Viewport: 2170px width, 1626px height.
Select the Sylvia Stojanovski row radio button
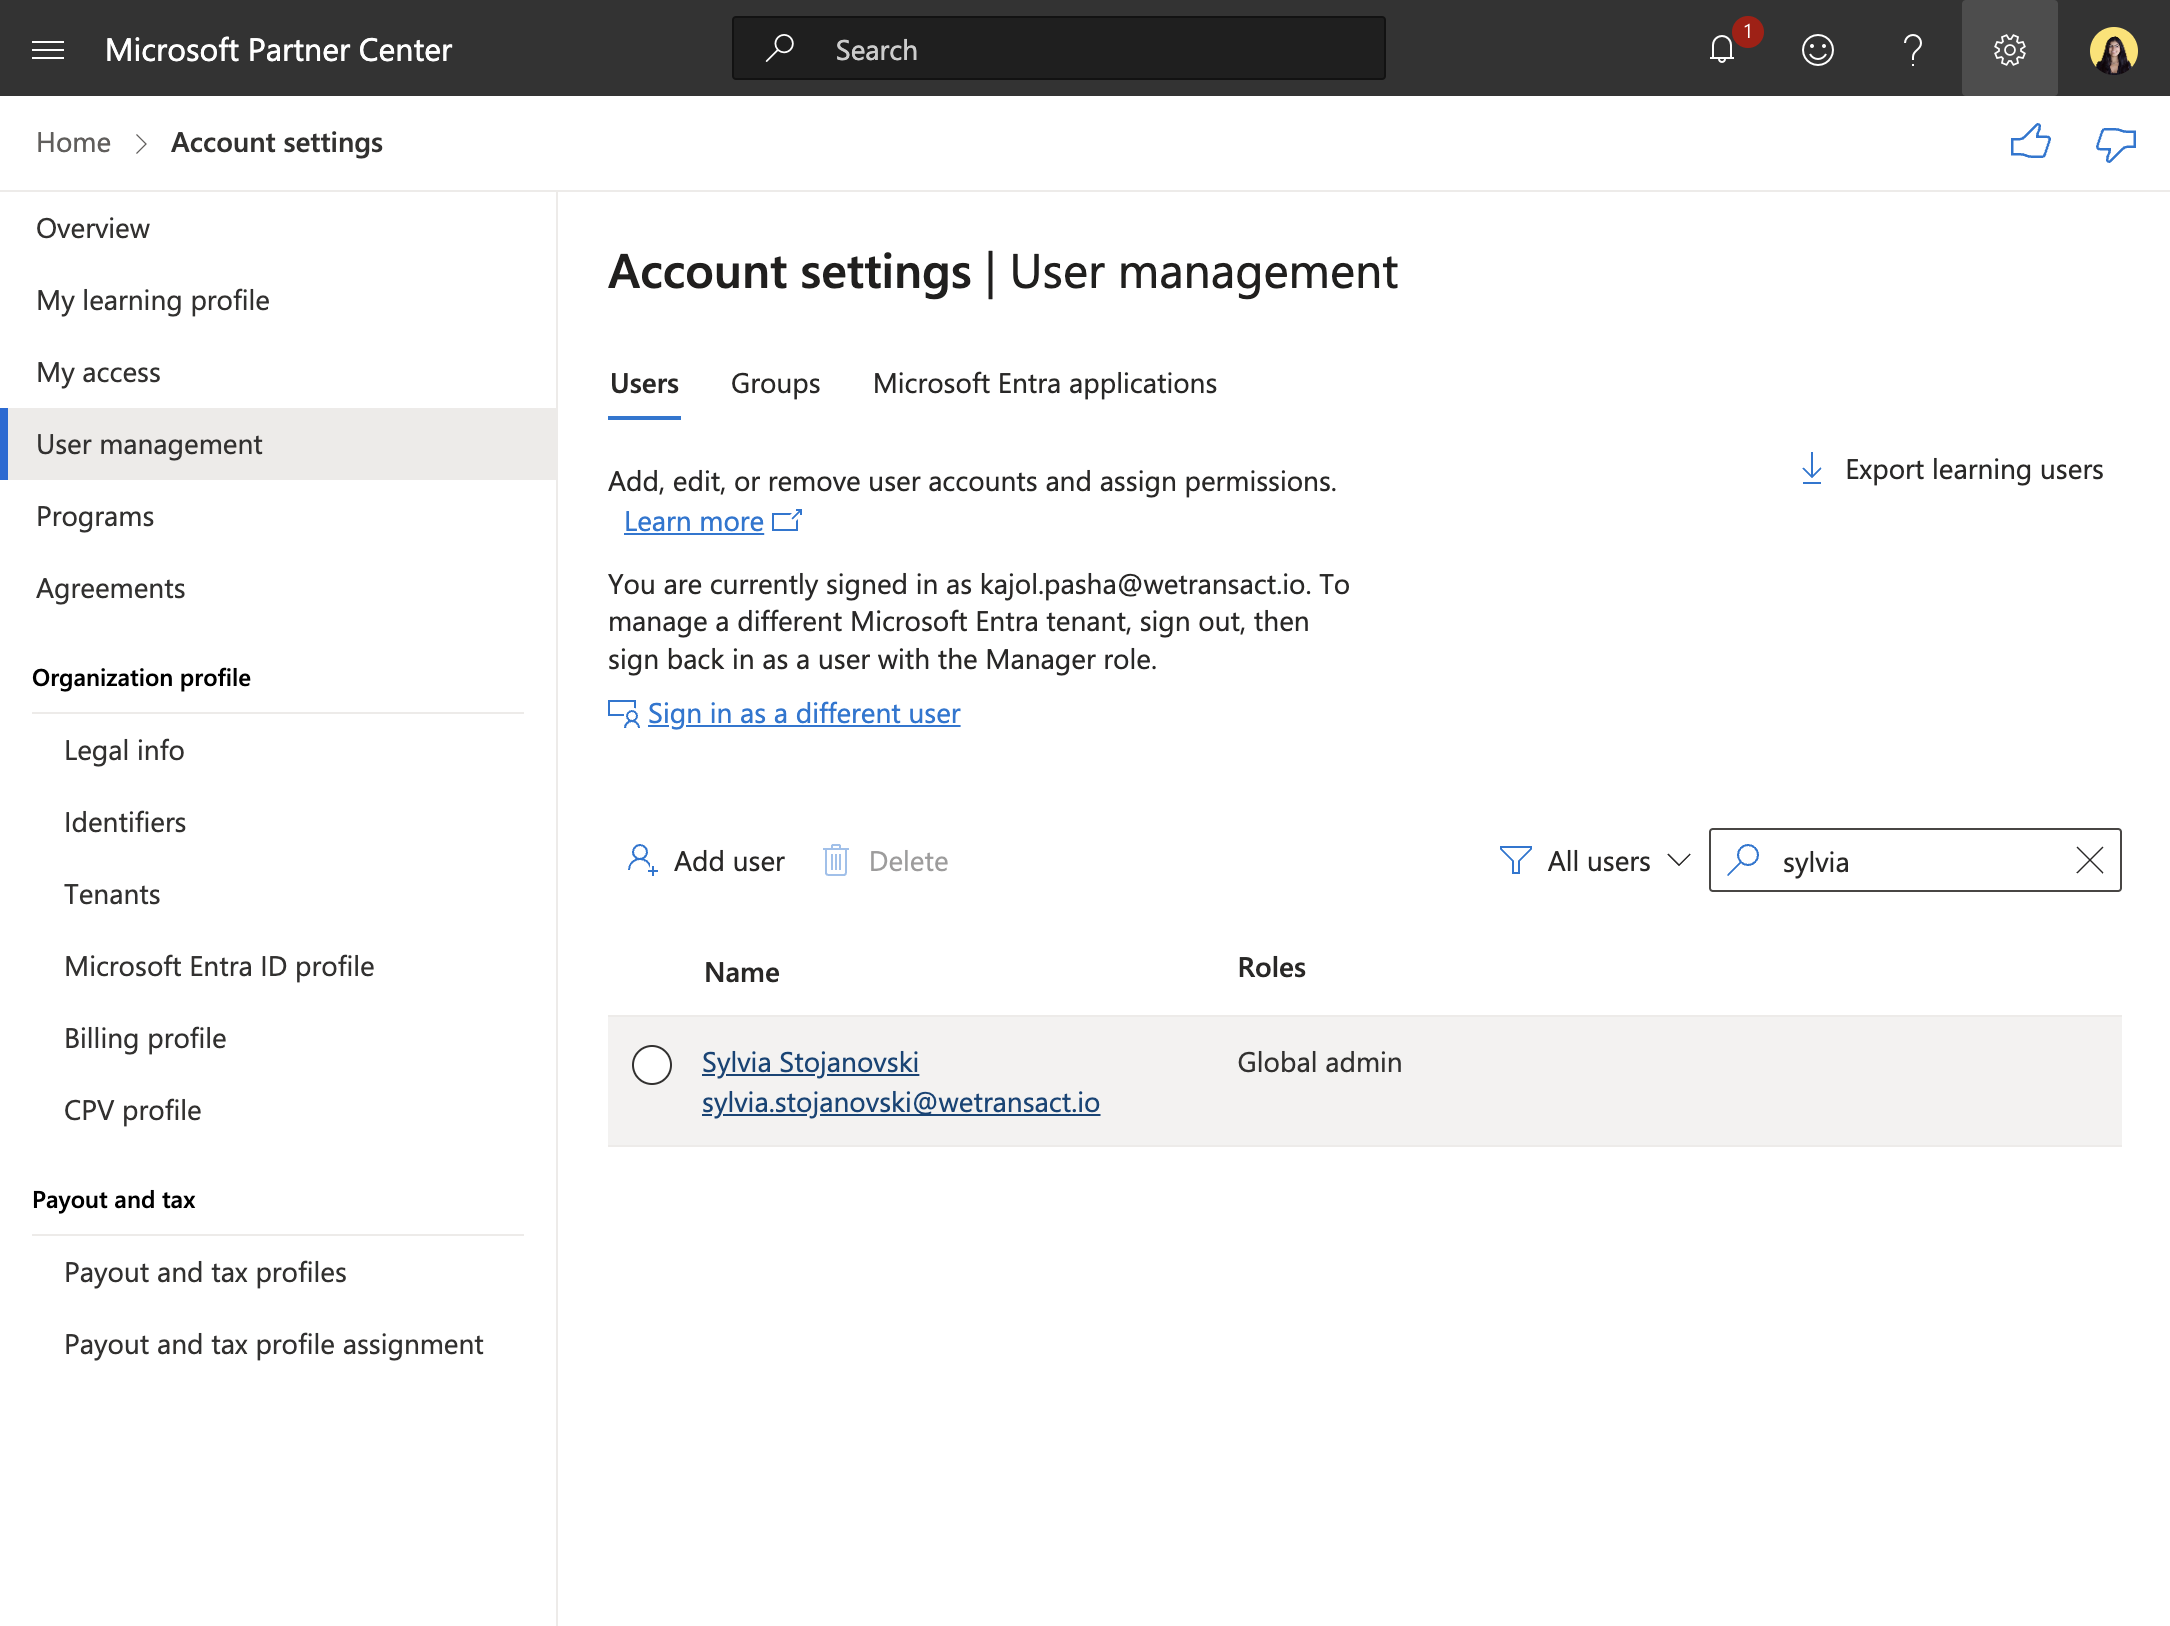[x=652, y=1064]
